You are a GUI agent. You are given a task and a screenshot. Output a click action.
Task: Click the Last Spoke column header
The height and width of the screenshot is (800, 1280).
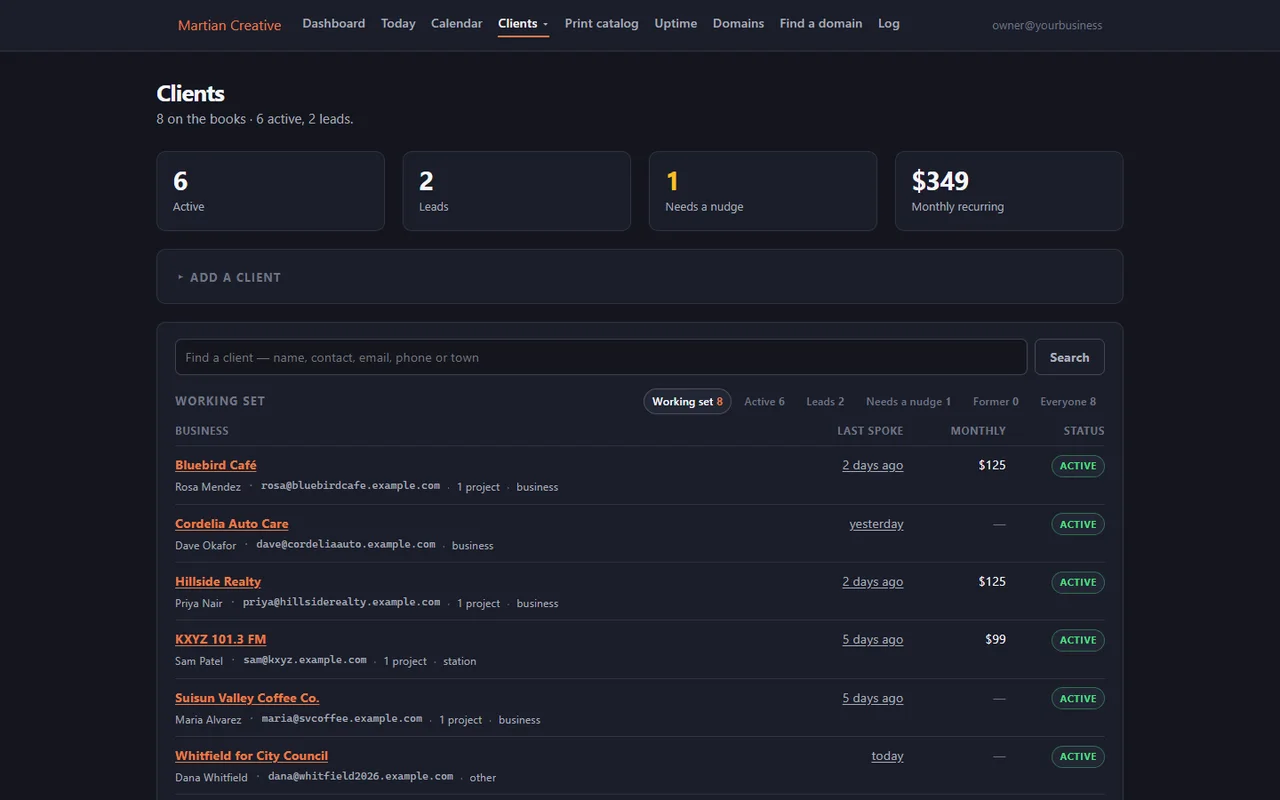(870, 431)
